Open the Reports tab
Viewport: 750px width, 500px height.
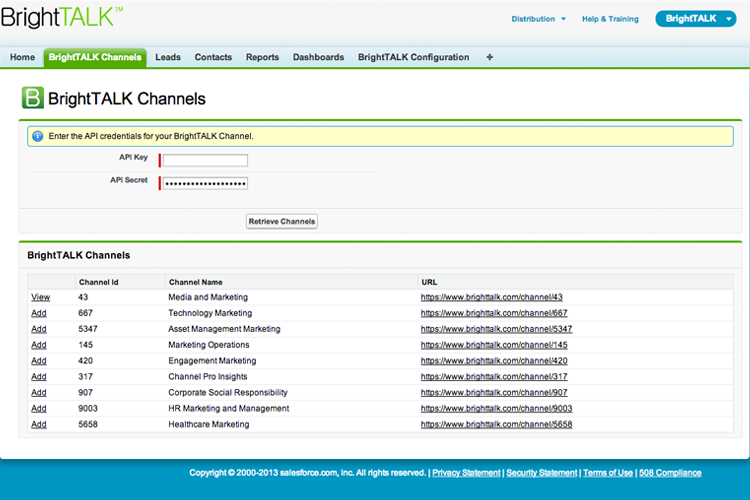[x=262, y=58]
